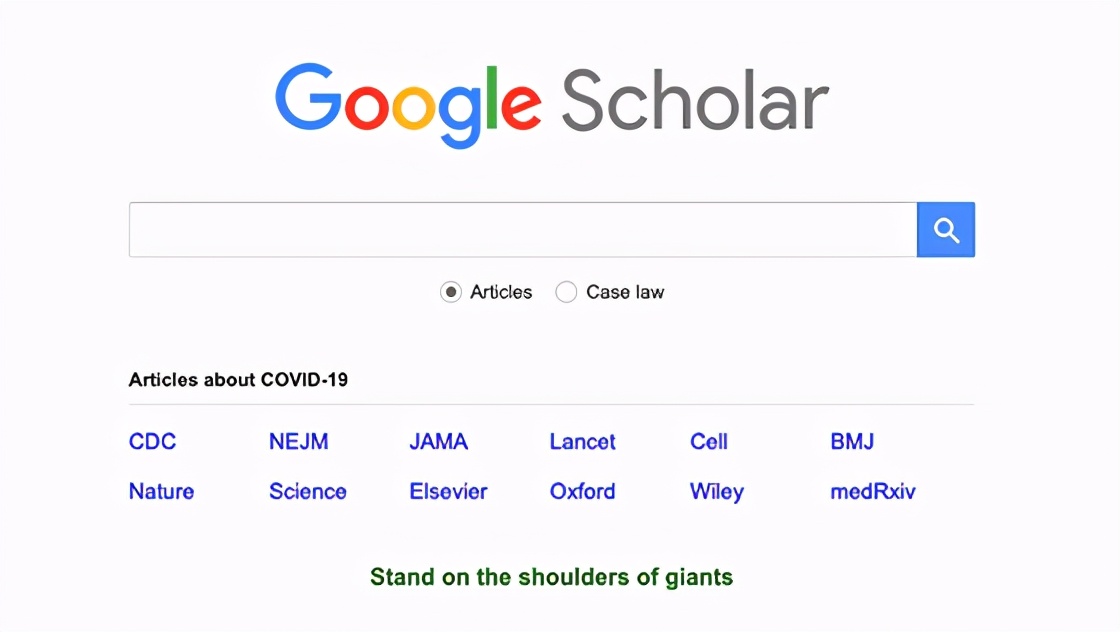This screenshot has height=632, width=1120.
Task: Click the 'Stand on the shoulders of giants' text
Action: click(551, 577)
